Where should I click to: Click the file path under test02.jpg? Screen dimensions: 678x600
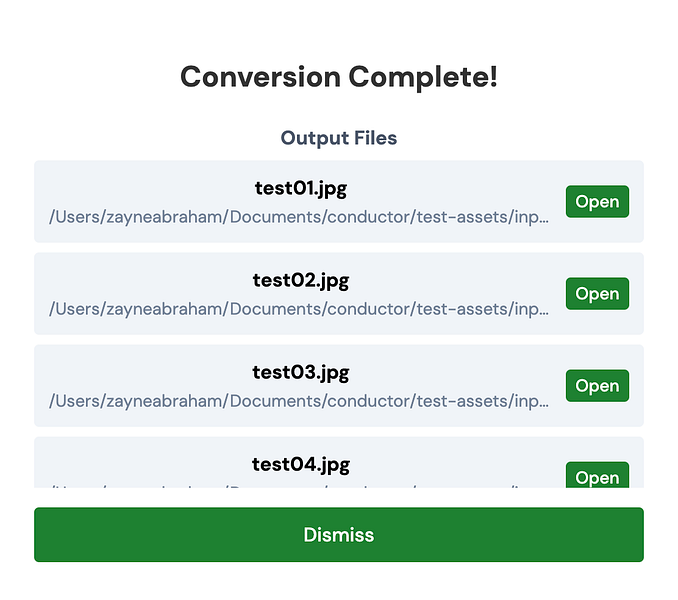tap(299, 309)
